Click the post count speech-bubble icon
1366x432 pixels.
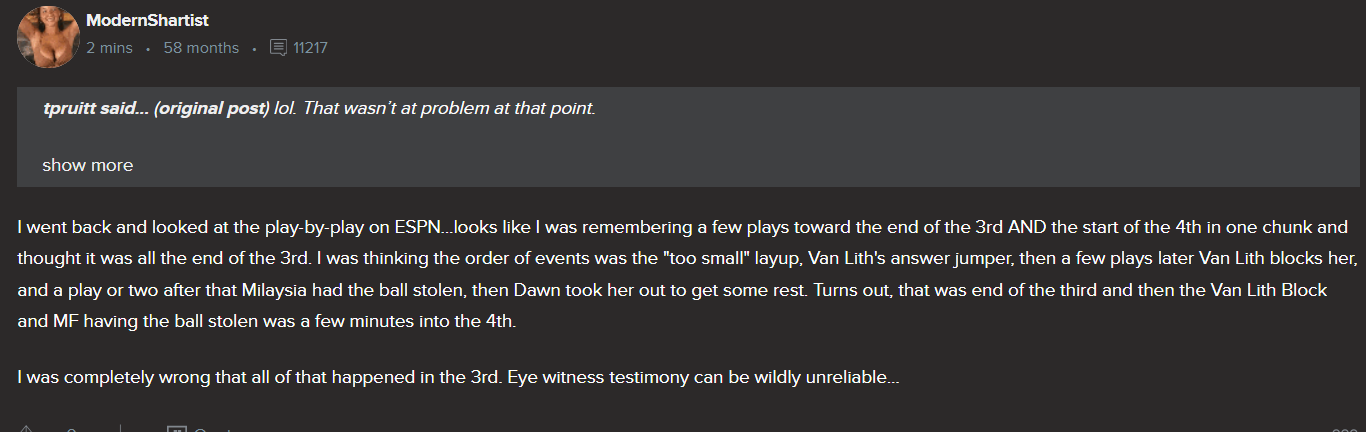(x=278, y=48)
